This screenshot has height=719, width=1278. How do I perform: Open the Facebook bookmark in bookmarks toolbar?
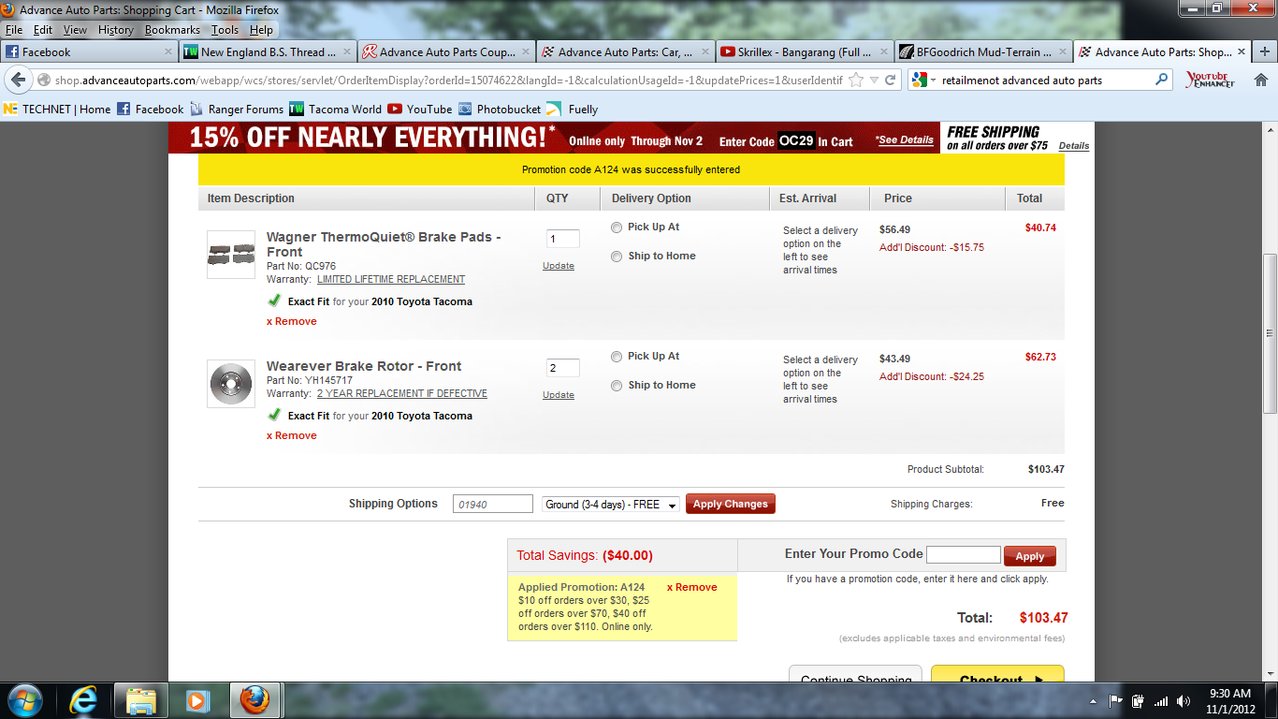[x=150, y=109]
